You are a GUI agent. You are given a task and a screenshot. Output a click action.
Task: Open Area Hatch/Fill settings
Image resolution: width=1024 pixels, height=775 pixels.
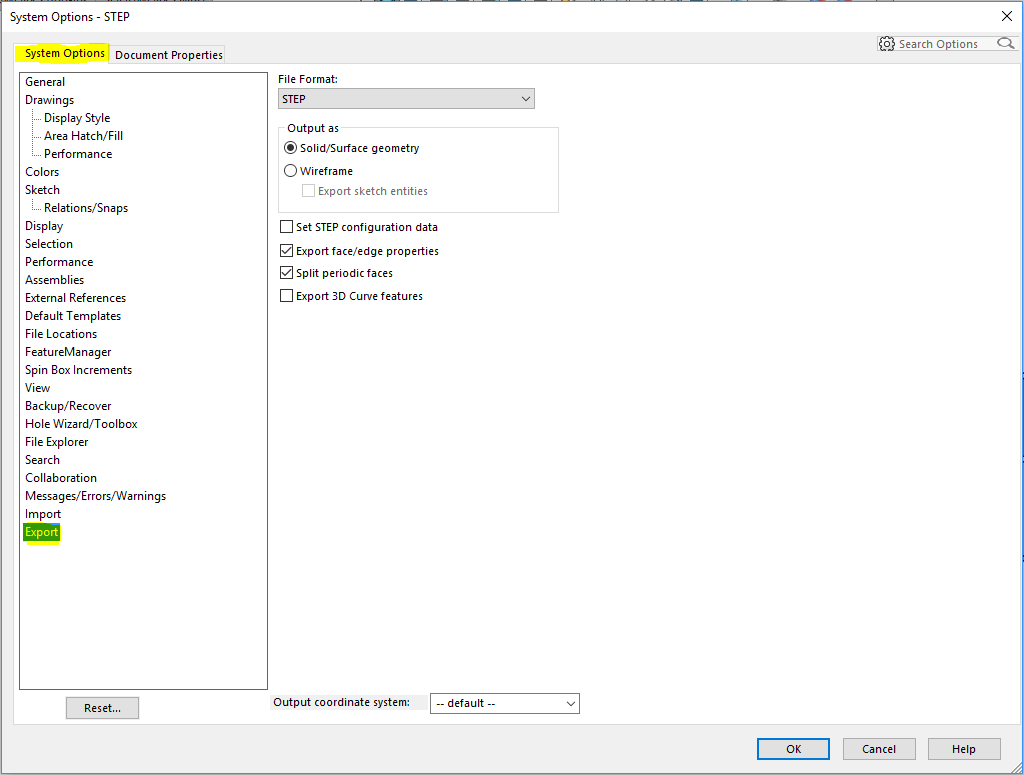tap(84, 136)
